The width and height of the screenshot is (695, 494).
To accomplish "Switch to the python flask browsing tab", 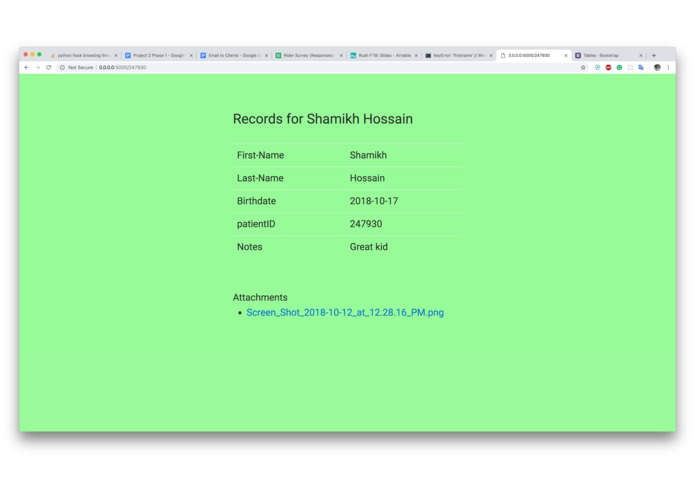I will point(83,55).
